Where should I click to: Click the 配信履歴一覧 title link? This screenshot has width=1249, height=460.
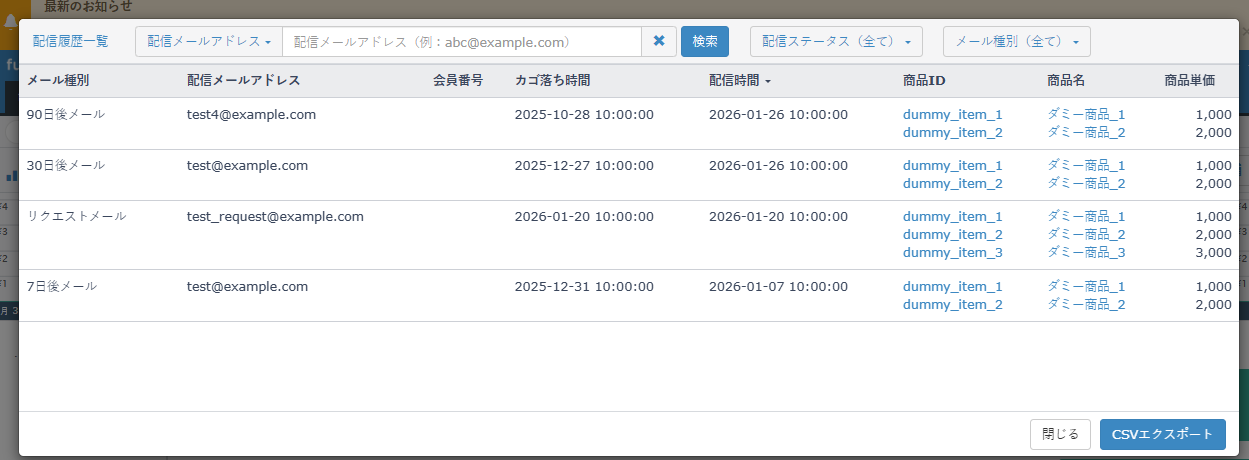pos(71,41)
